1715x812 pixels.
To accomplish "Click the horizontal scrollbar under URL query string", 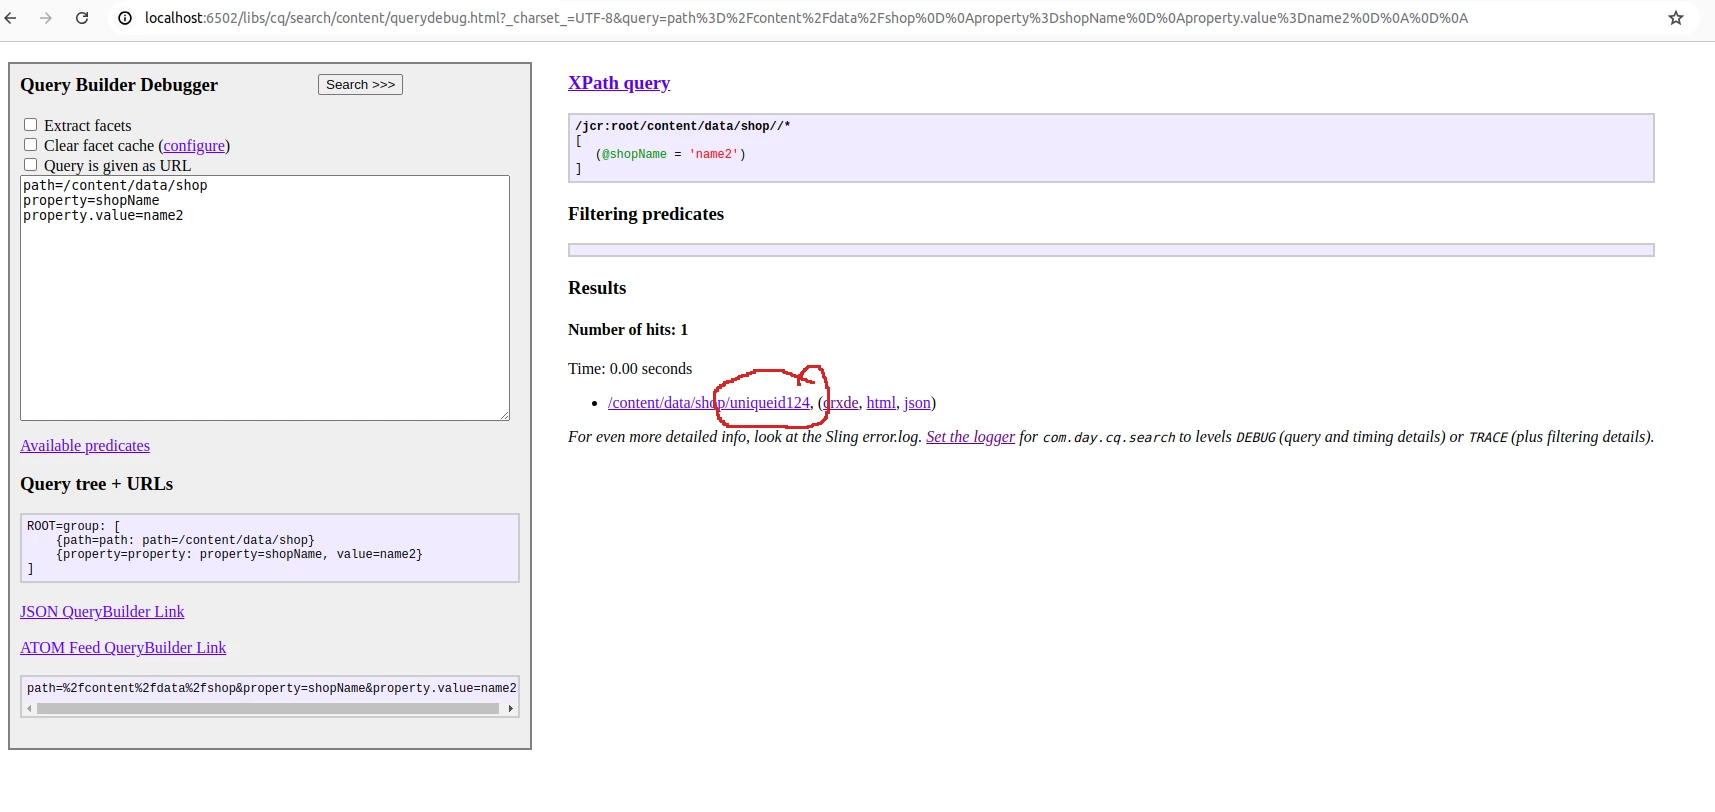I will pos(268,708).
